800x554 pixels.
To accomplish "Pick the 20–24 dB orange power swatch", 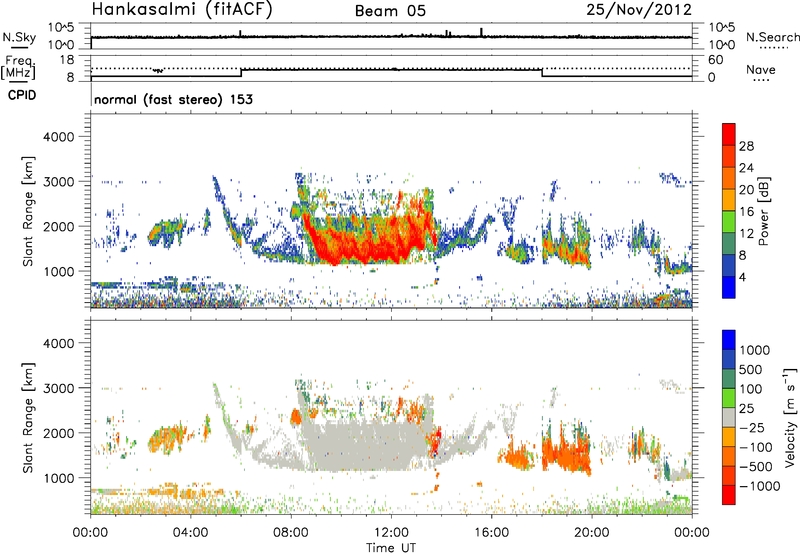I will coord(729,178).
